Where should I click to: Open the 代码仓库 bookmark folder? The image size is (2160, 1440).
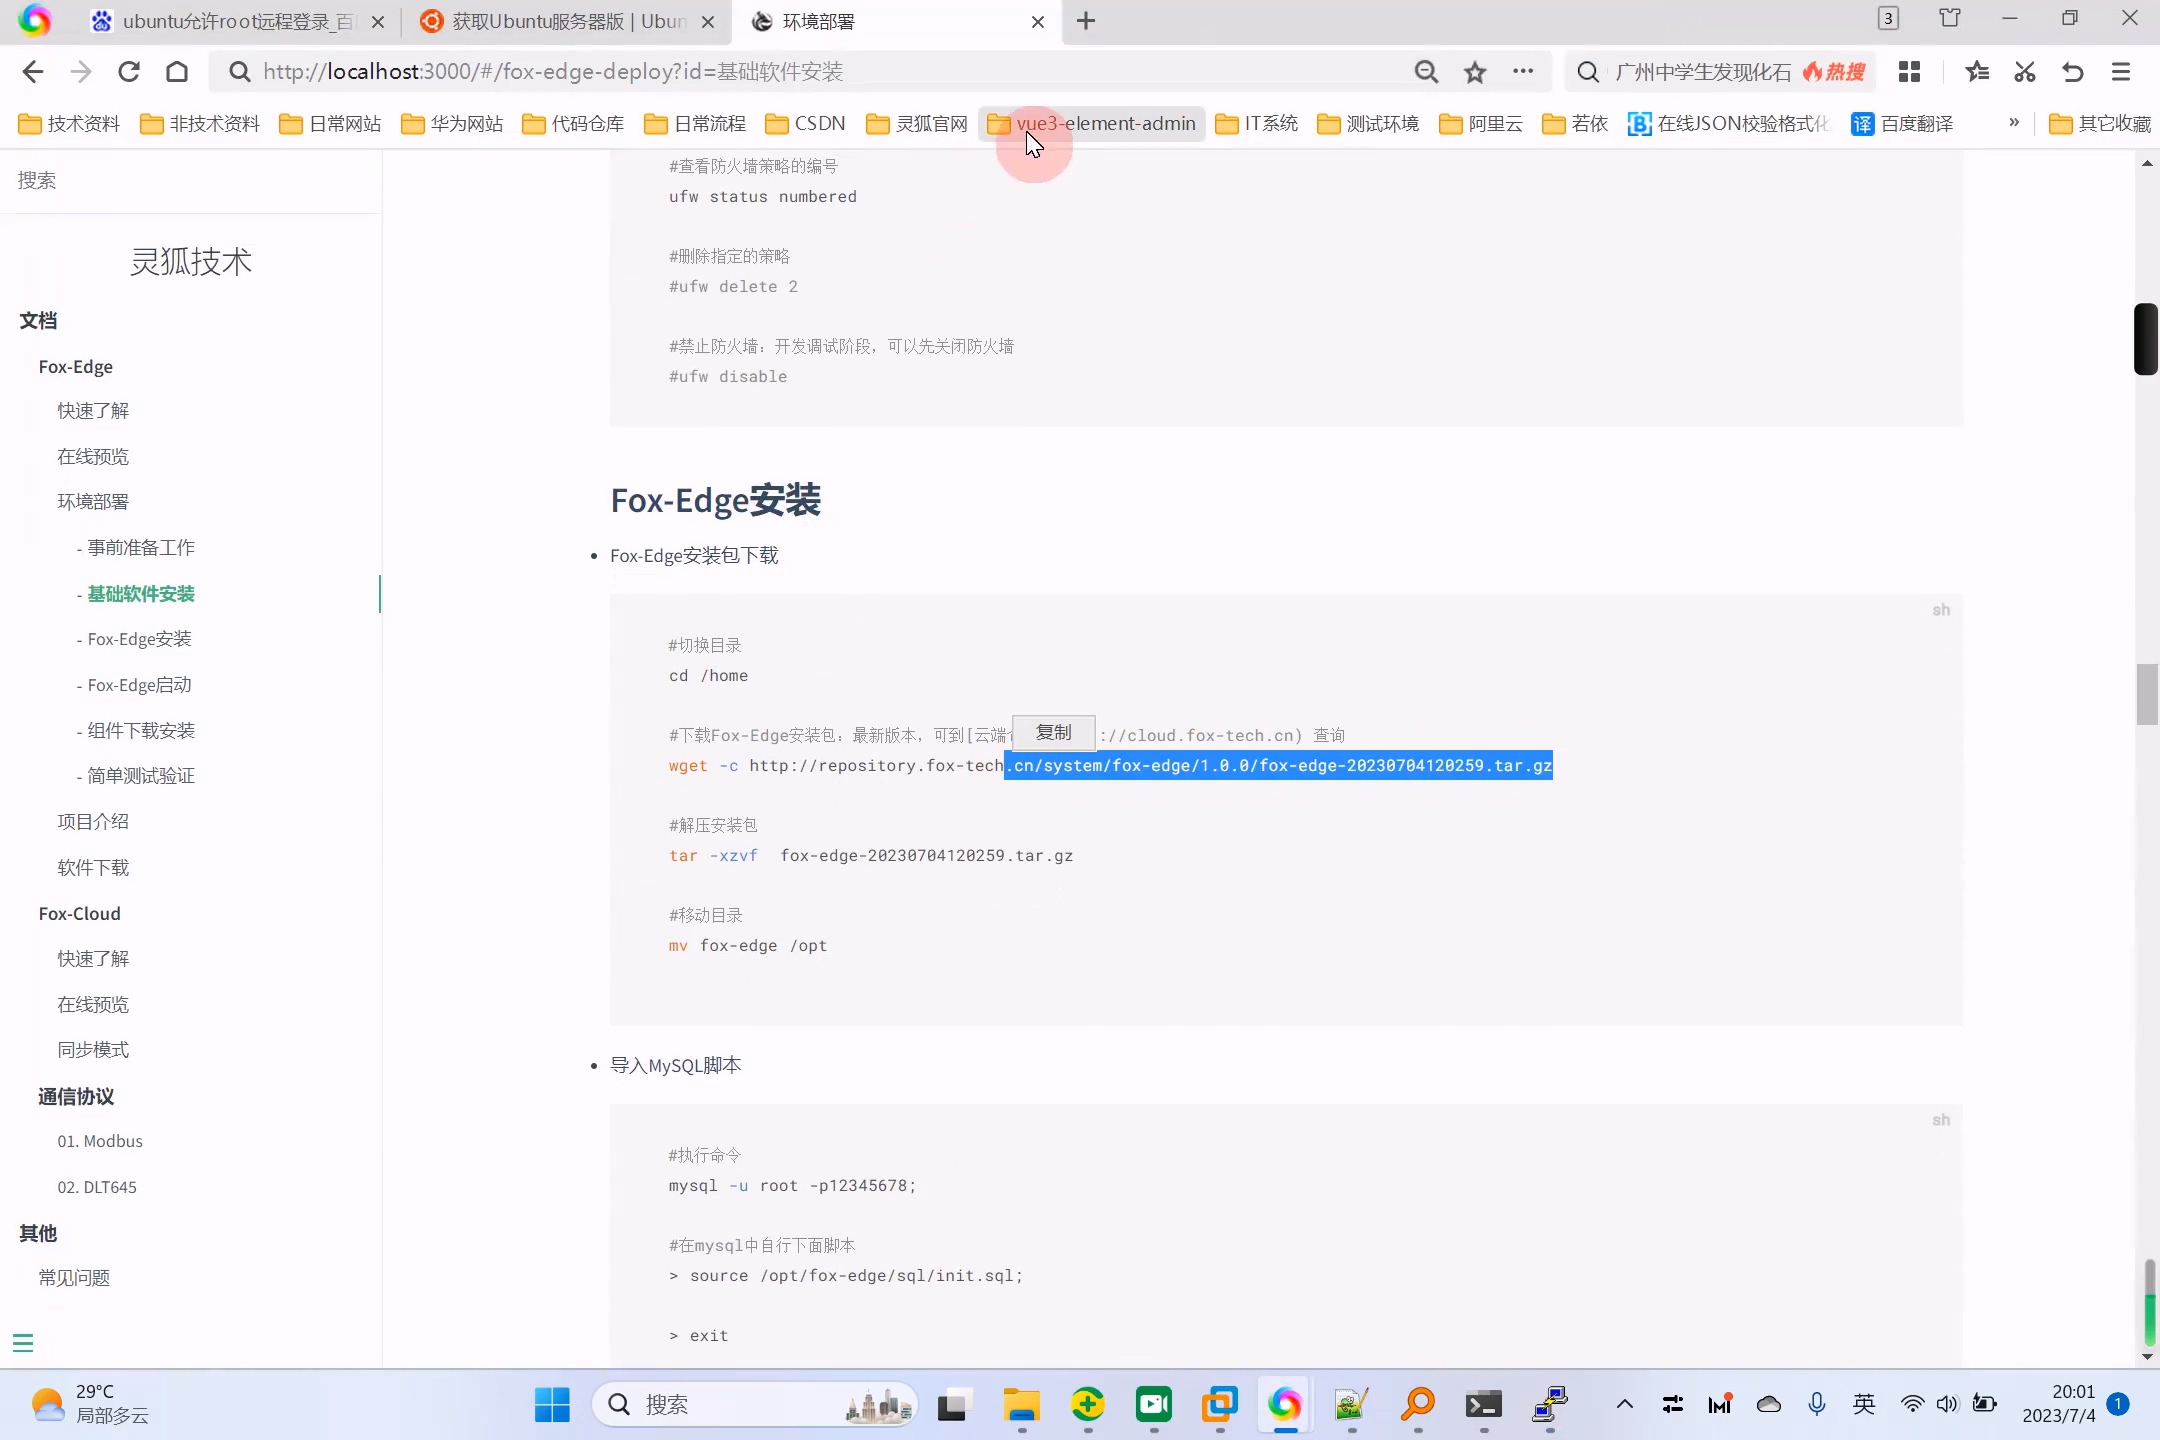point(574,123)
